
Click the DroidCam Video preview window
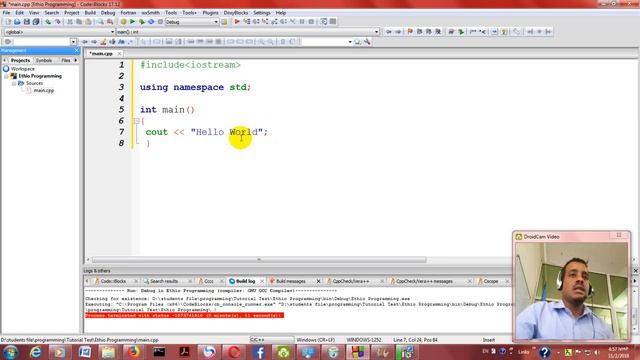coord(571,291)
